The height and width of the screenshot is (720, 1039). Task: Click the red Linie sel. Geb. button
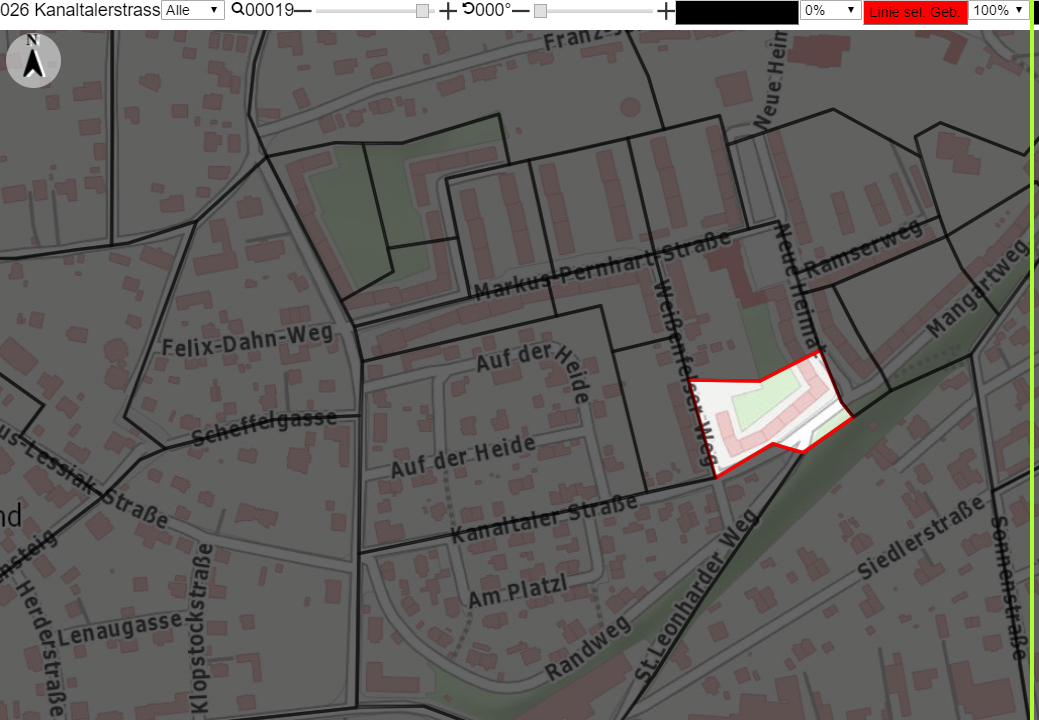click(x=915, y=13)
